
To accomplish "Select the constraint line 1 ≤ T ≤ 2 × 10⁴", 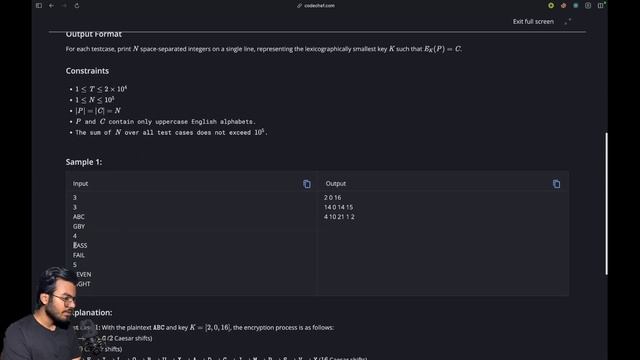I will [x=101, y=89].
